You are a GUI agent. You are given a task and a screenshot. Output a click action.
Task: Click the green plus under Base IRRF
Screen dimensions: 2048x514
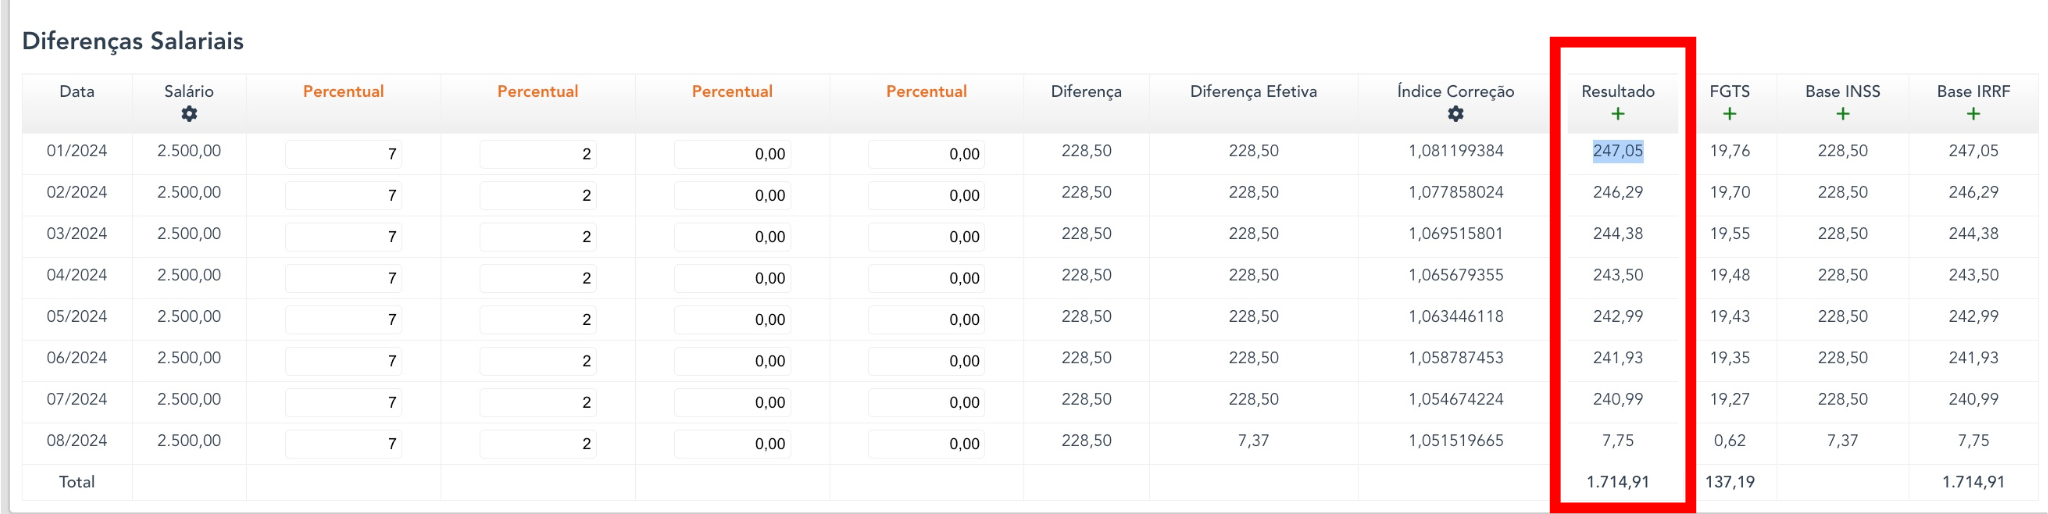point(1973,114)
